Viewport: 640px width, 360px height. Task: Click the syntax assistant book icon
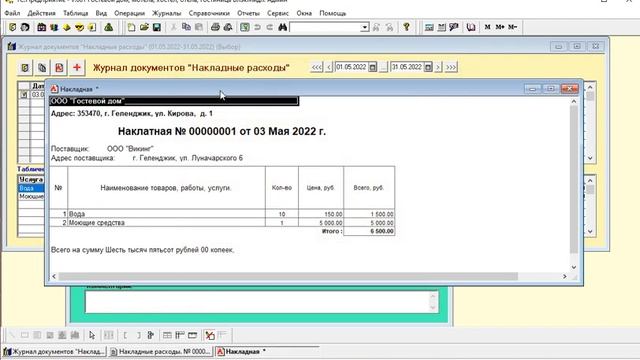471,27
